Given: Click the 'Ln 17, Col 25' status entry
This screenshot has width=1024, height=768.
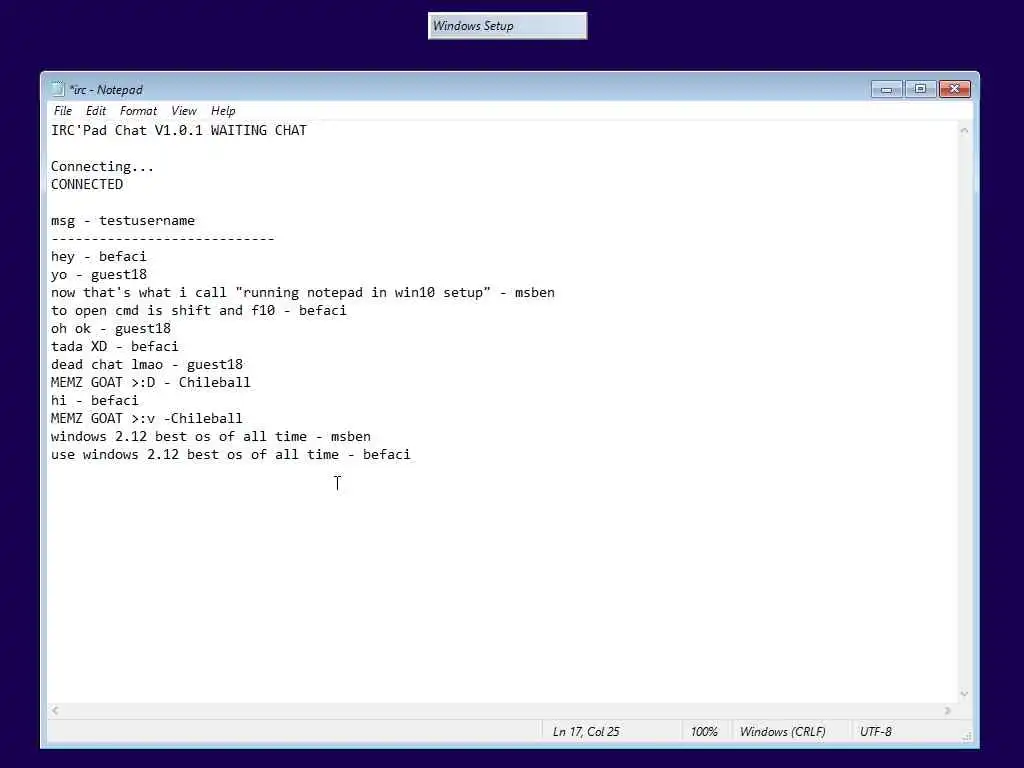Looking at the screenshot, I should tap(586, 731).
